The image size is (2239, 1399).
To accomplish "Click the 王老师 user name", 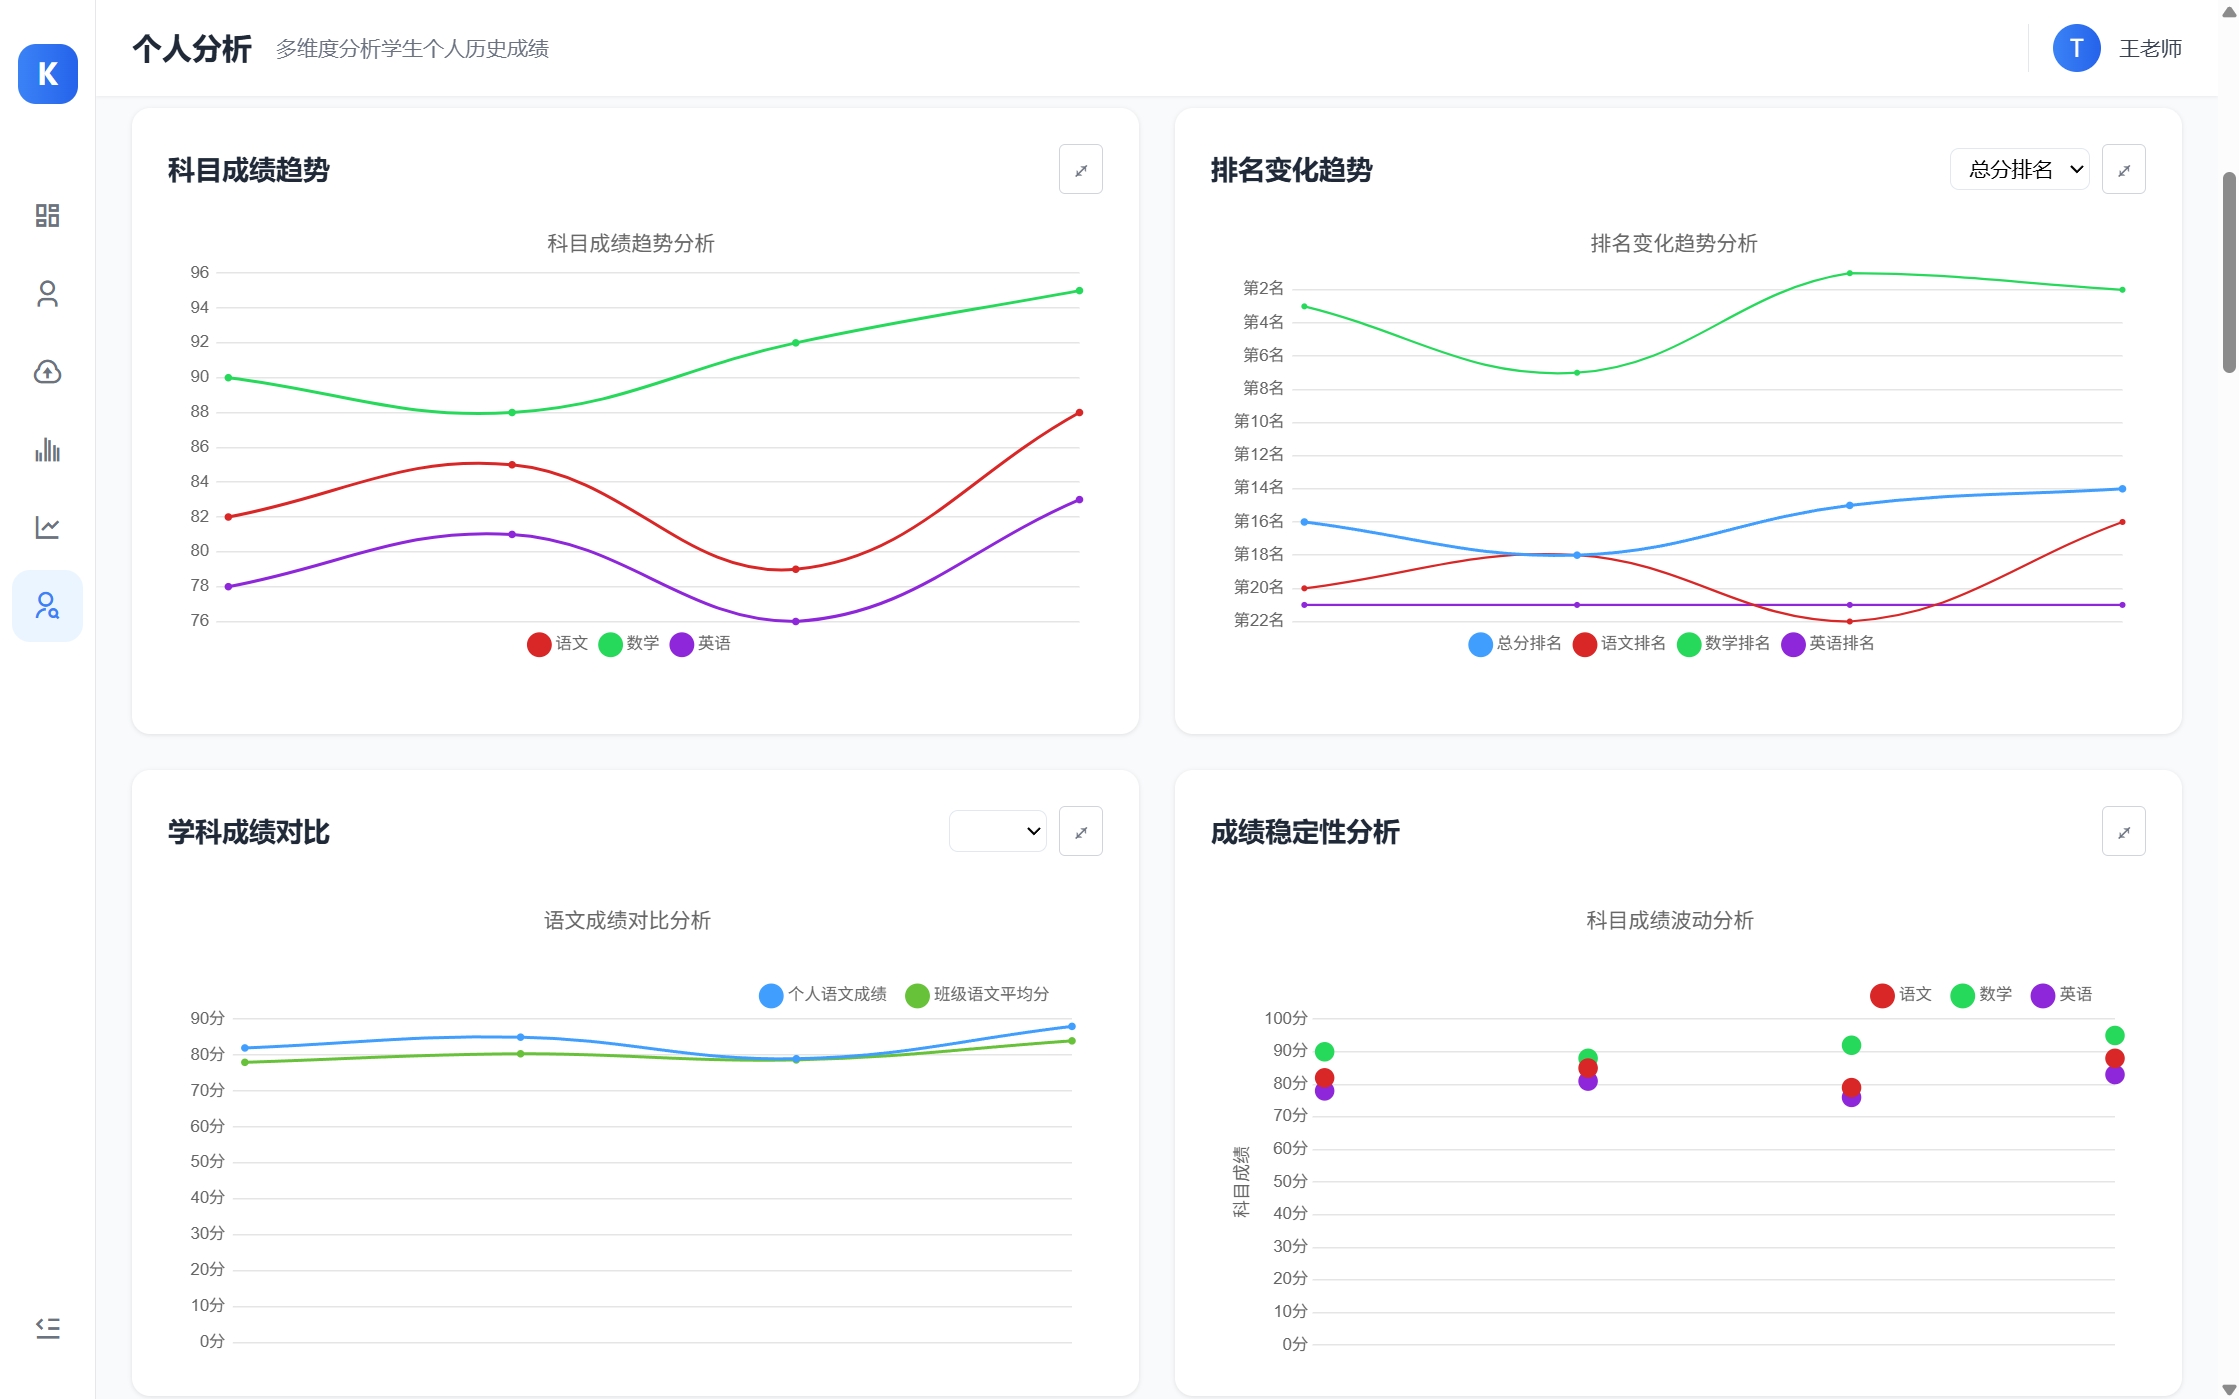I will 2150,49.
